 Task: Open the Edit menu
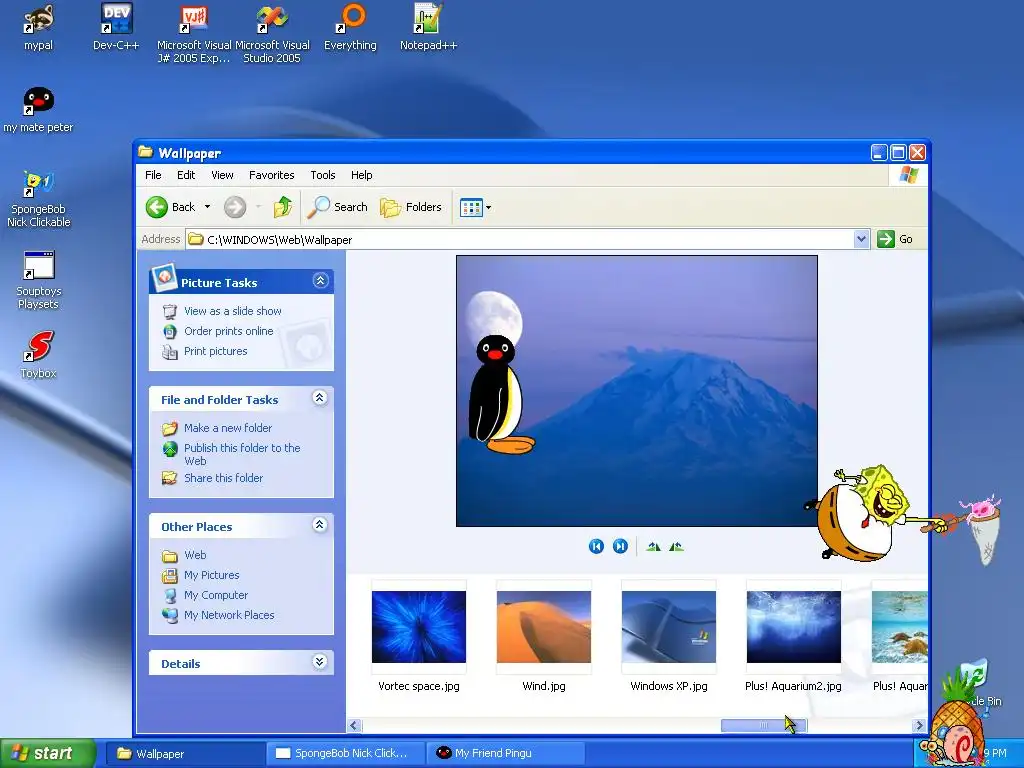click(x=186, y=175)
